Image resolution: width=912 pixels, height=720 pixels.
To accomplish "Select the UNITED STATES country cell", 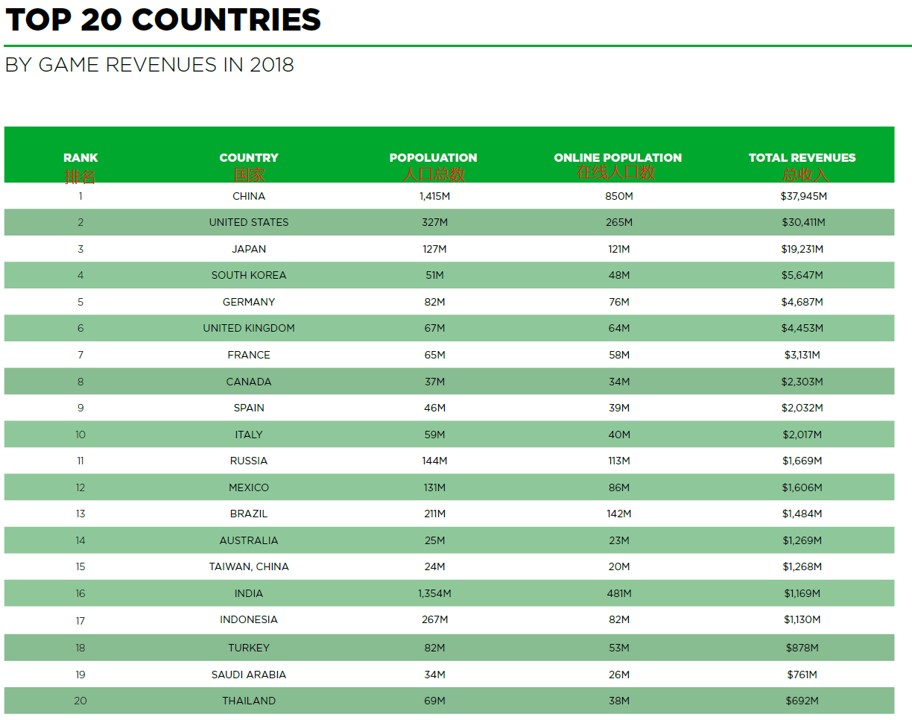I will point(249,222).
